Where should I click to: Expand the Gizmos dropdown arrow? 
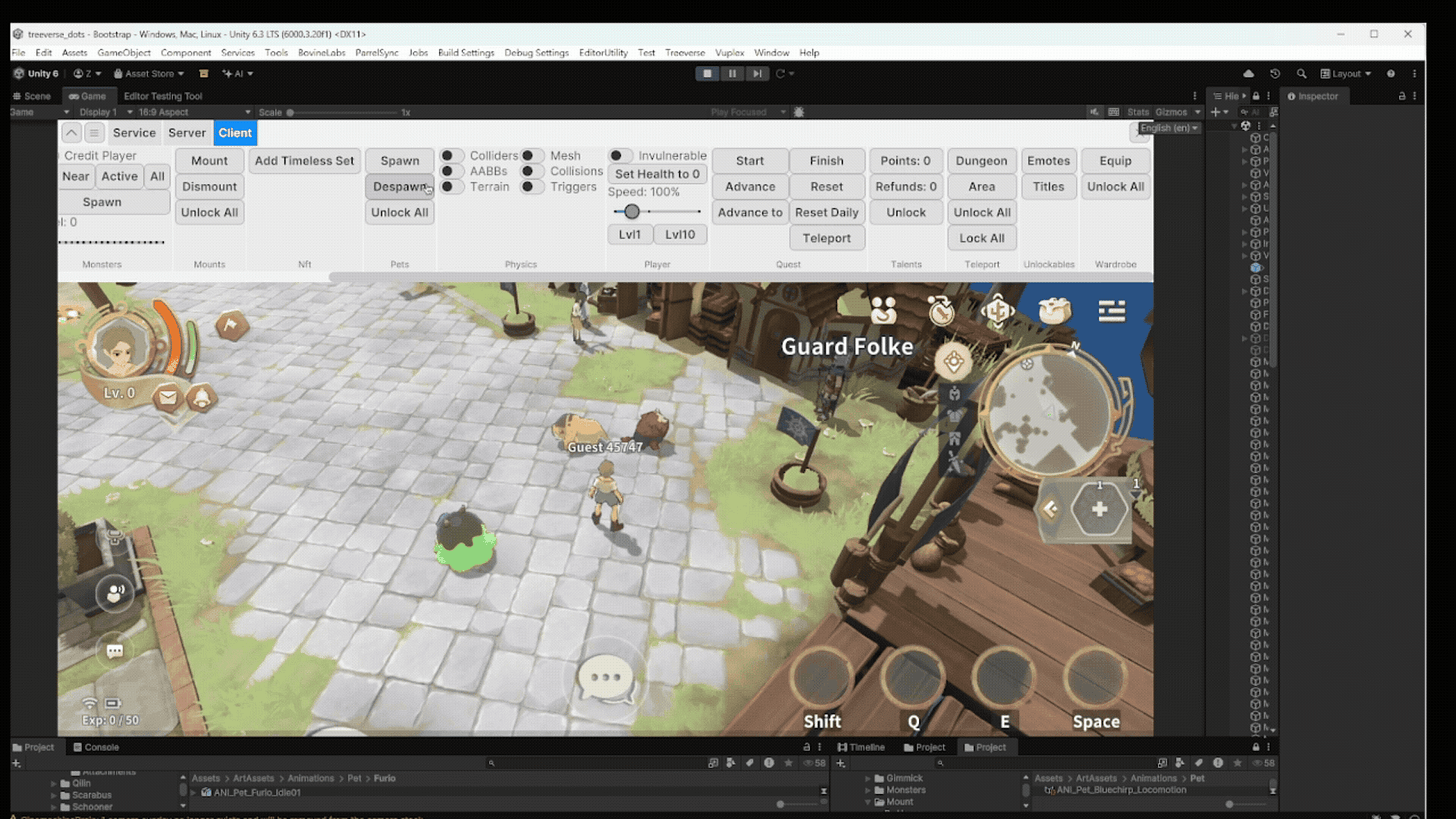[1196, 112]
